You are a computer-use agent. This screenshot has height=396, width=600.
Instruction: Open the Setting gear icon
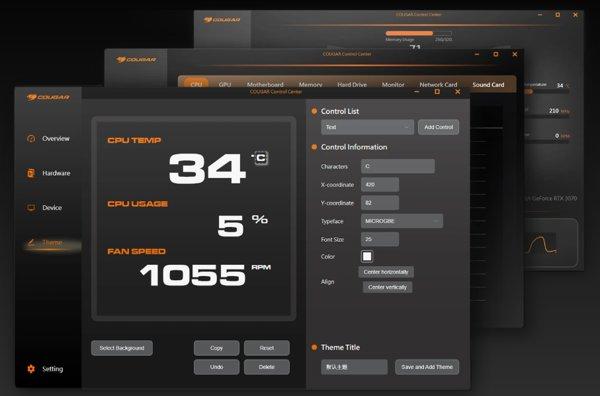coord(31,369)
